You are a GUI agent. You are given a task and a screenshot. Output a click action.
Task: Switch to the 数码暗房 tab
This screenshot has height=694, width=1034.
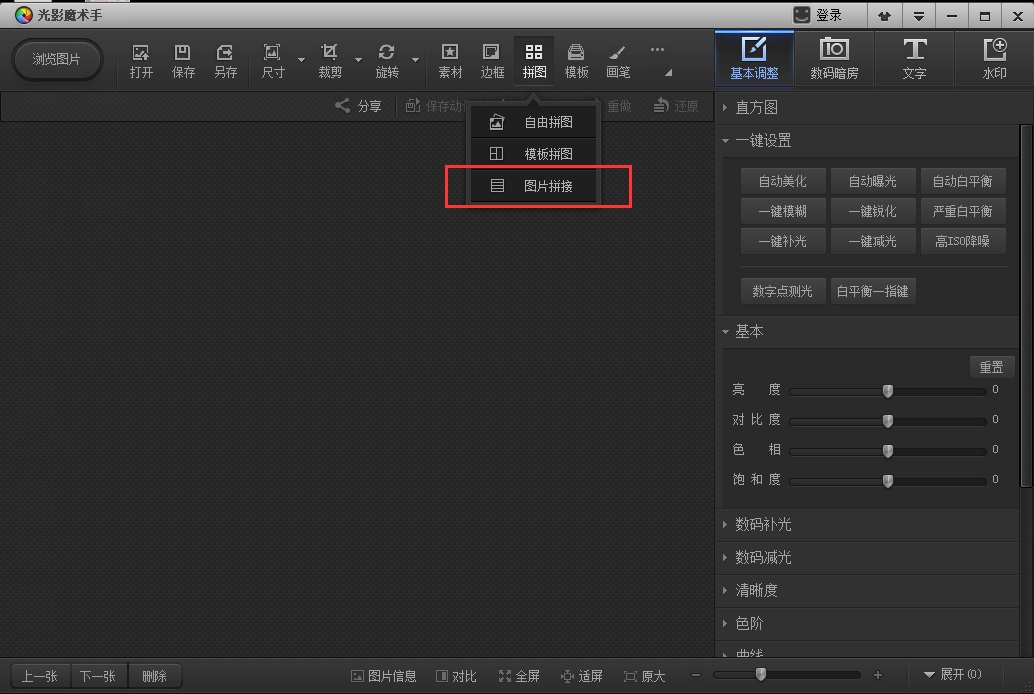833,59
